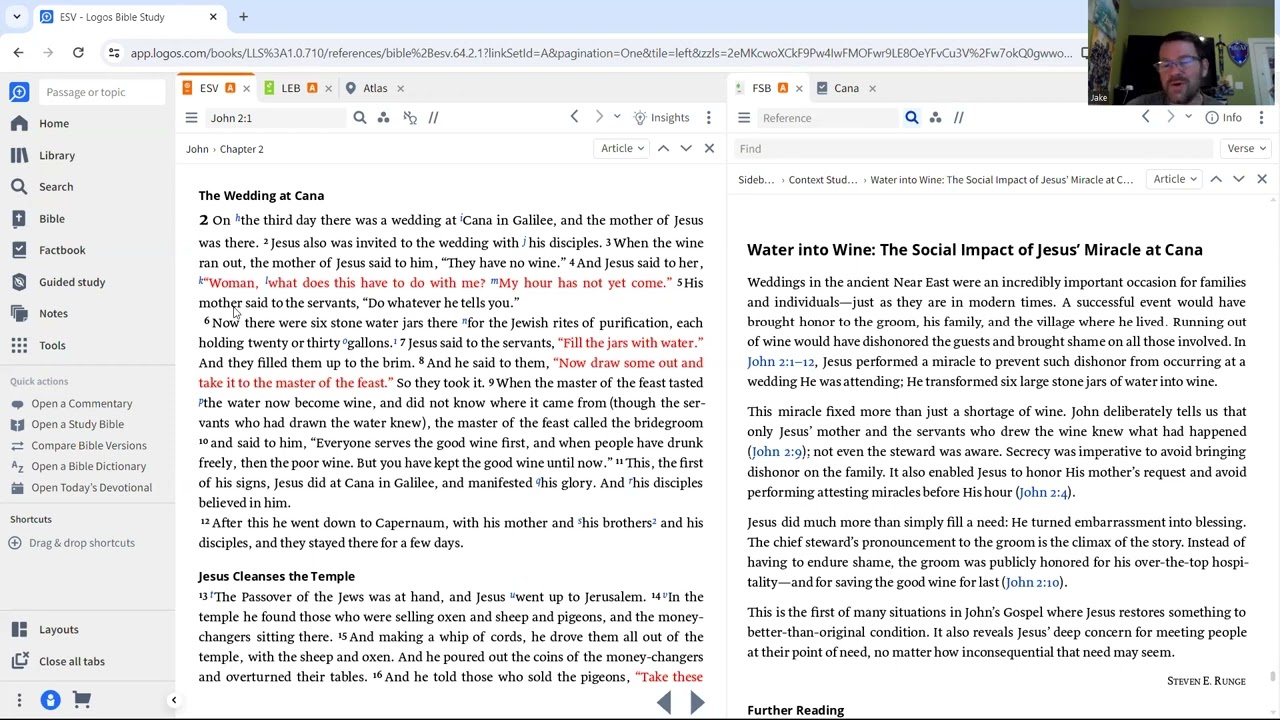Click previous page arrow at bottom of ESV
1280x720 pixels.
665,703
